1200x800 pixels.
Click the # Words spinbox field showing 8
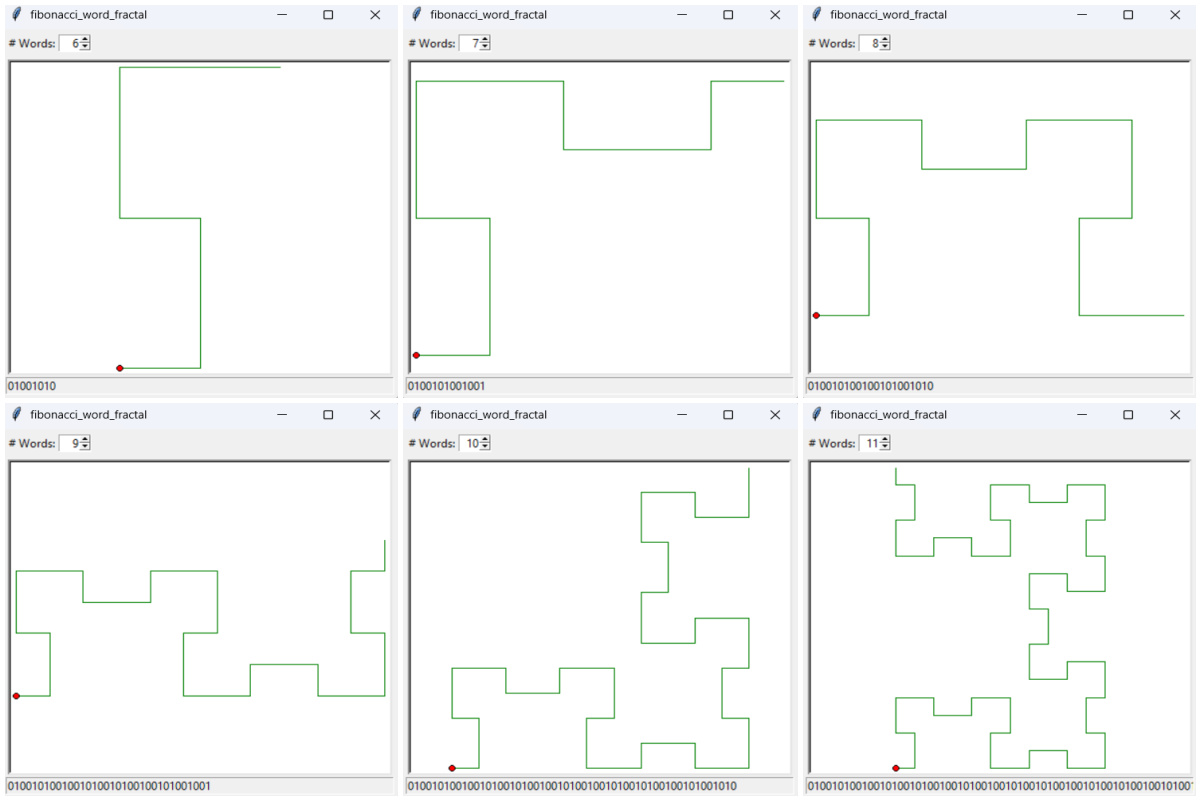[x=870, y=43]
